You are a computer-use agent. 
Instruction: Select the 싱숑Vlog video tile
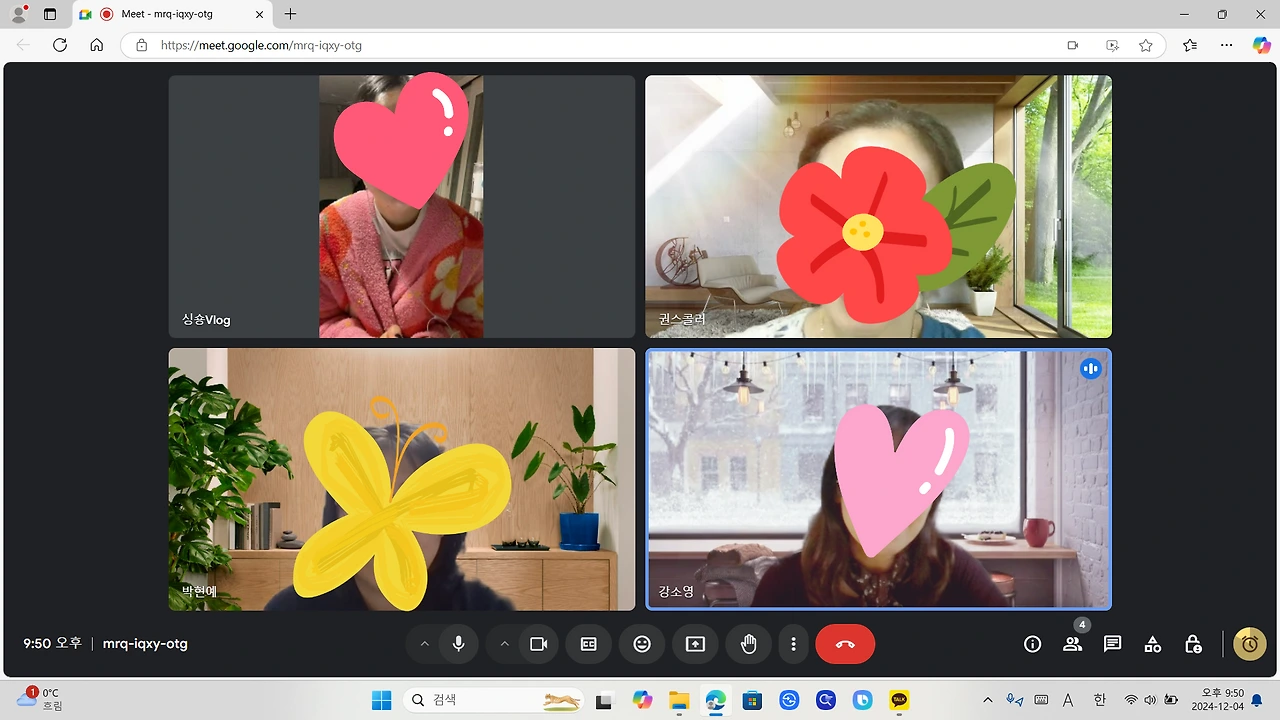[401, 207]
